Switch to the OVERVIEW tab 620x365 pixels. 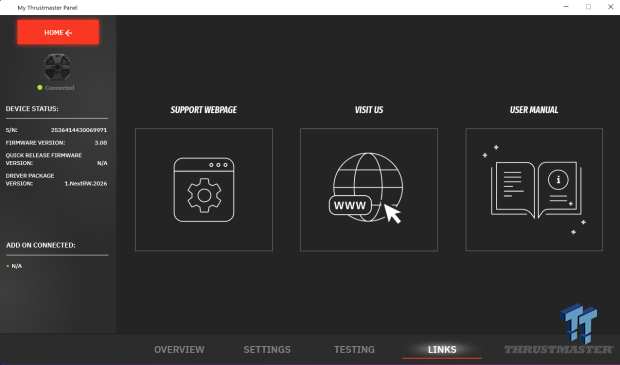point(179,350)
